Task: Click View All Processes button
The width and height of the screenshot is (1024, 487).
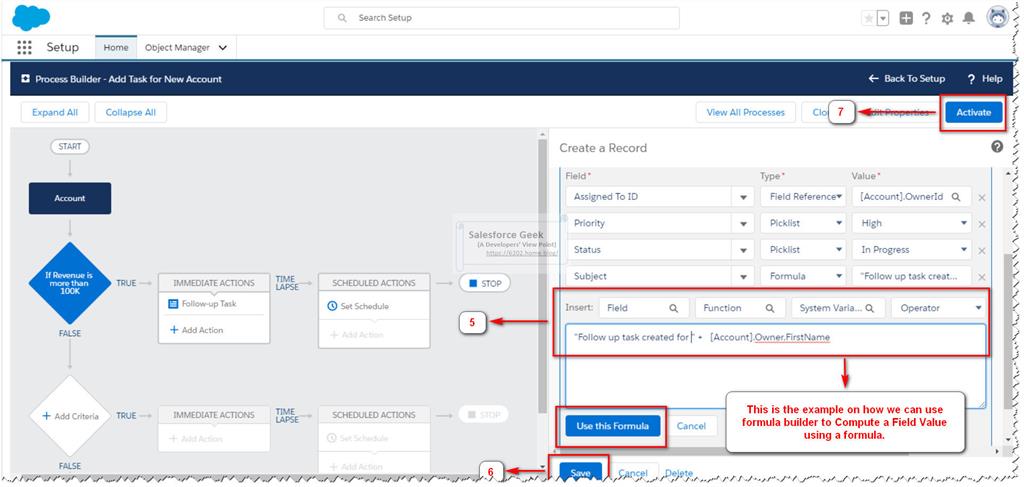Action: (x=746, y=112)
